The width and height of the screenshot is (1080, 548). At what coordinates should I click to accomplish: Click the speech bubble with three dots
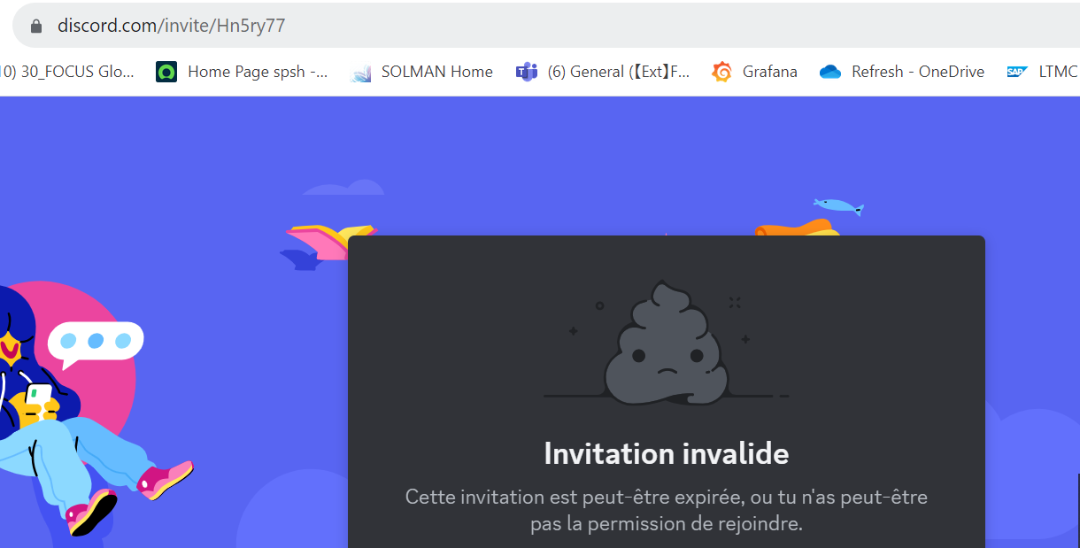[x=96, y=341]
